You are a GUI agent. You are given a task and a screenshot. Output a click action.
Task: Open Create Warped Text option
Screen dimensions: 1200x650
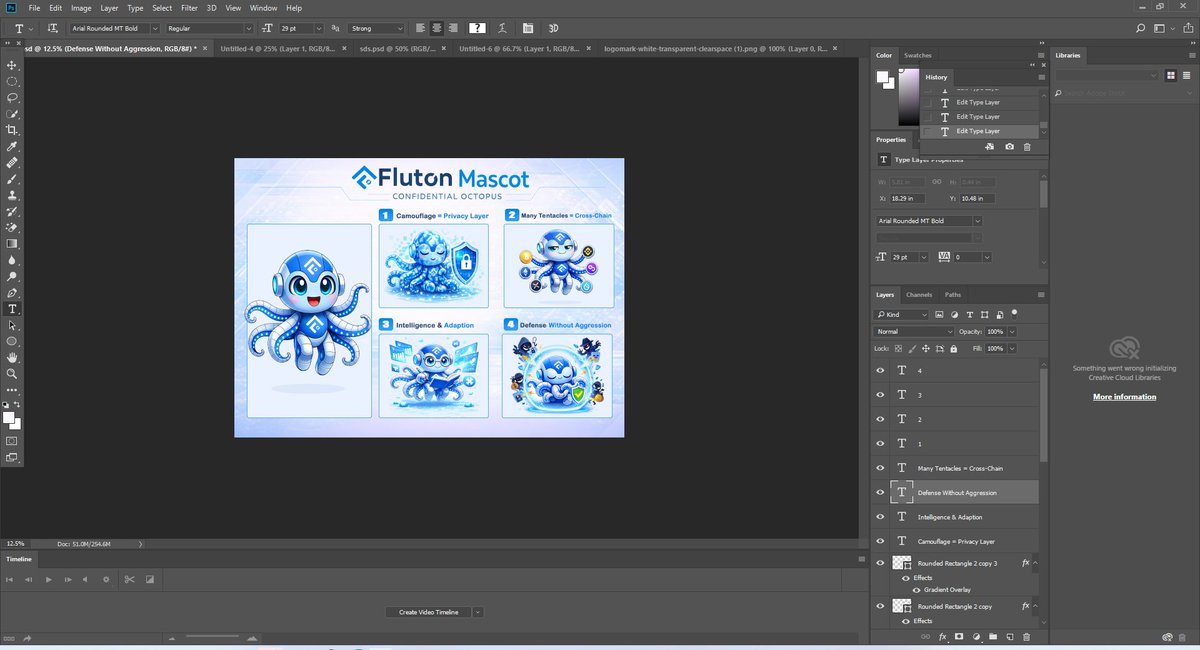(501, 28)
